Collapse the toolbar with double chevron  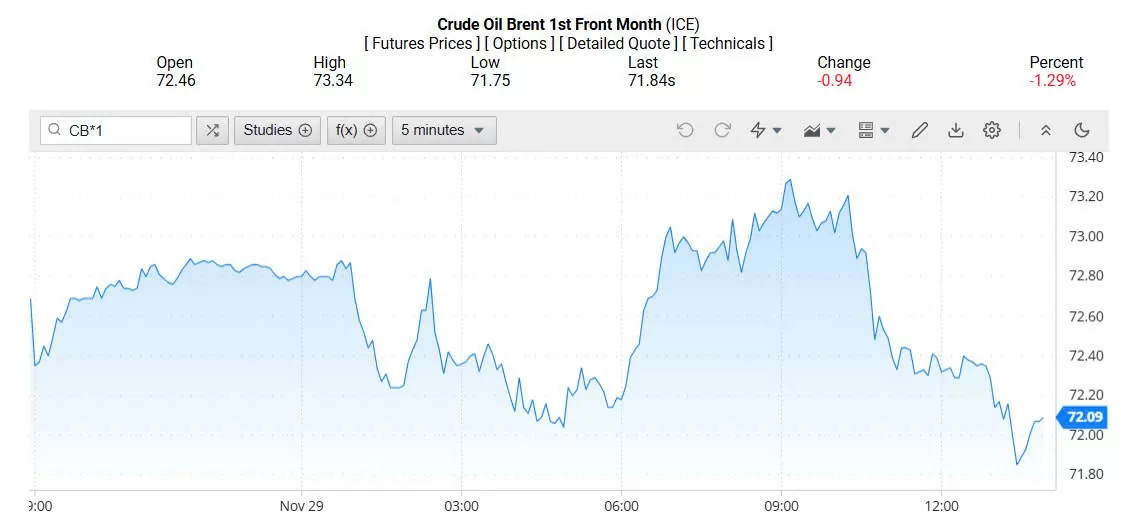(1046, 130)
